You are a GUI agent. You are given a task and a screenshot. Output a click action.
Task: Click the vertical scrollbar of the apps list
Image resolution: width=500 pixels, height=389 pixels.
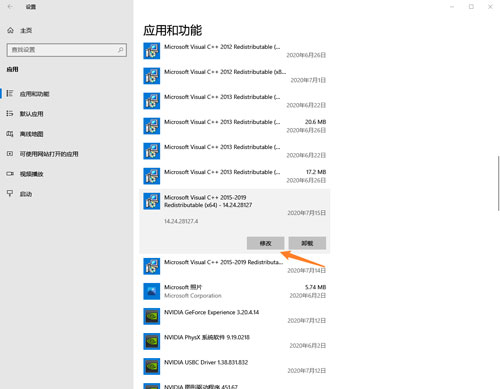pos(498,183)
